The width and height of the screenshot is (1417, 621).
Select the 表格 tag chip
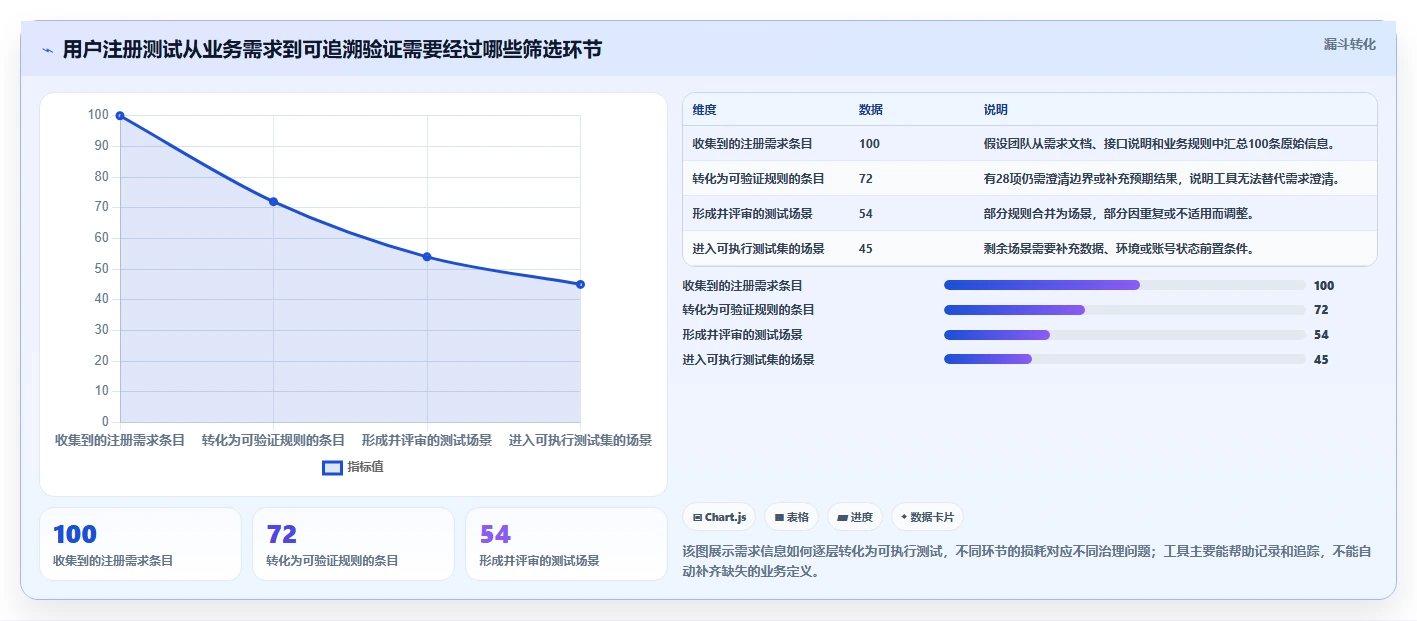tap(791, 517)
